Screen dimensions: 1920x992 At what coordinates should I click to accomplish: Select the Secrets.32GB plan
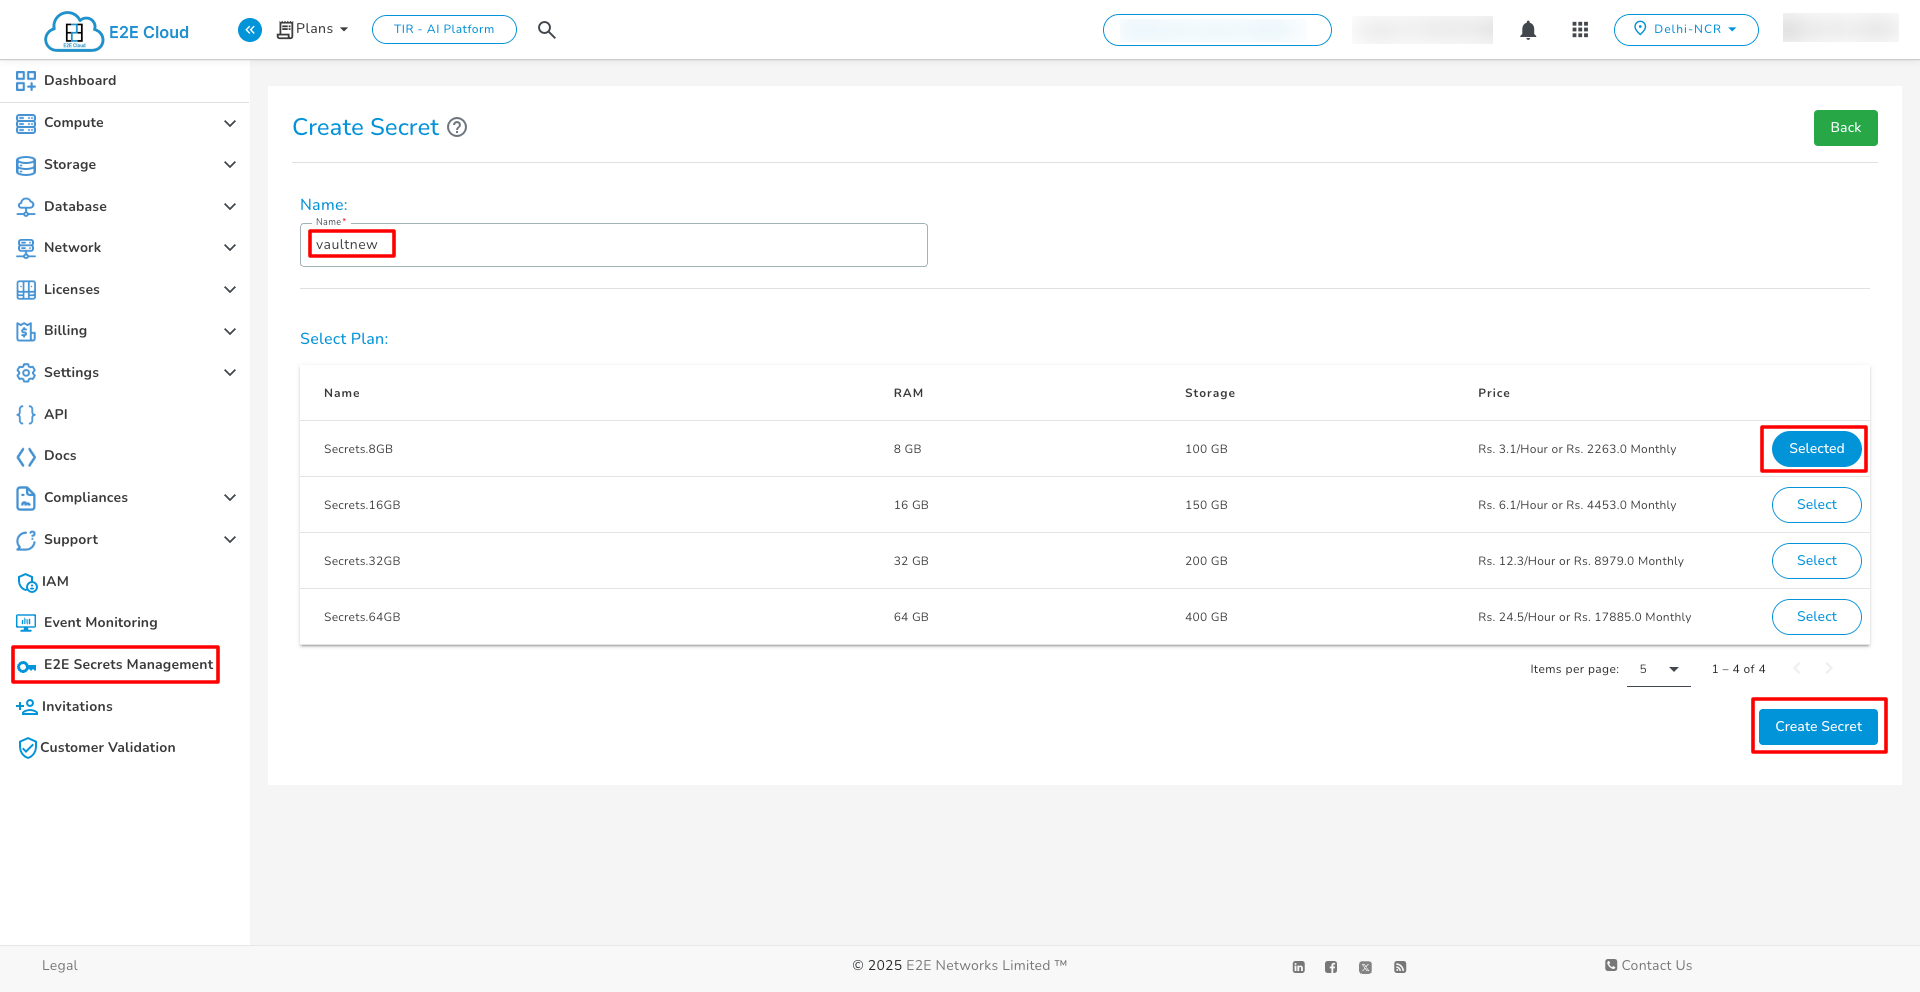pyautogui.click(x=1816, y=561)
